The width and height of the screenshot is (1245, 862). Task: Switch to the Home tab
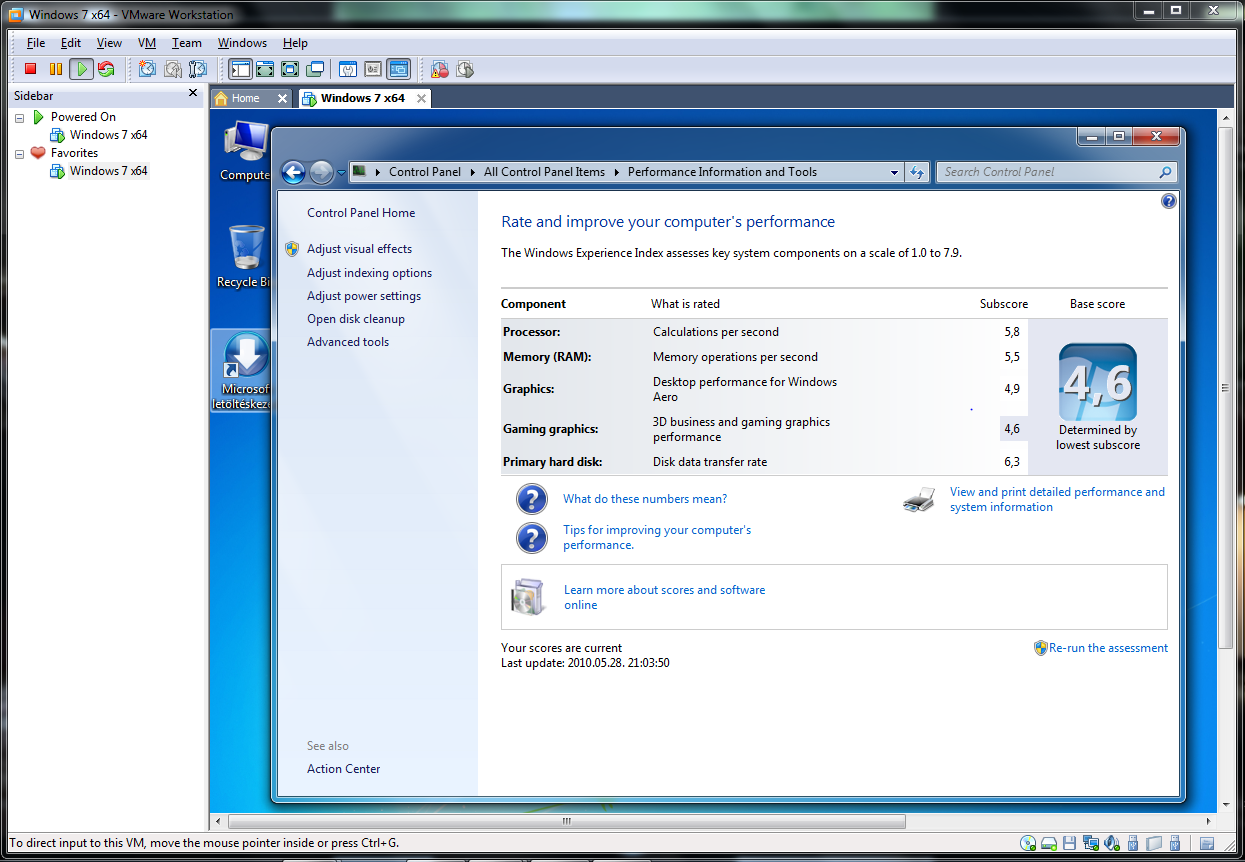(245, 98)
